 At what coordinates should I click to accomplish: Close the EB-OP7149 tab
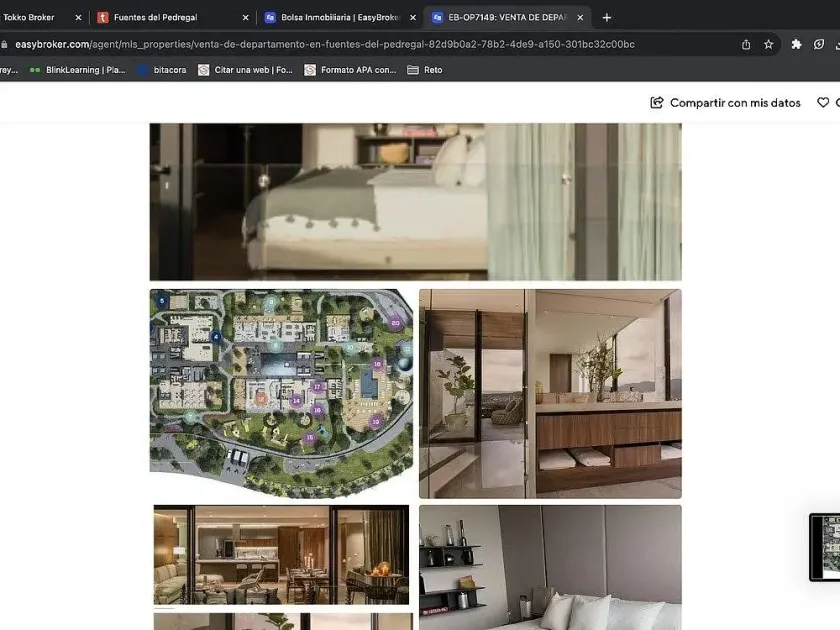580,18
